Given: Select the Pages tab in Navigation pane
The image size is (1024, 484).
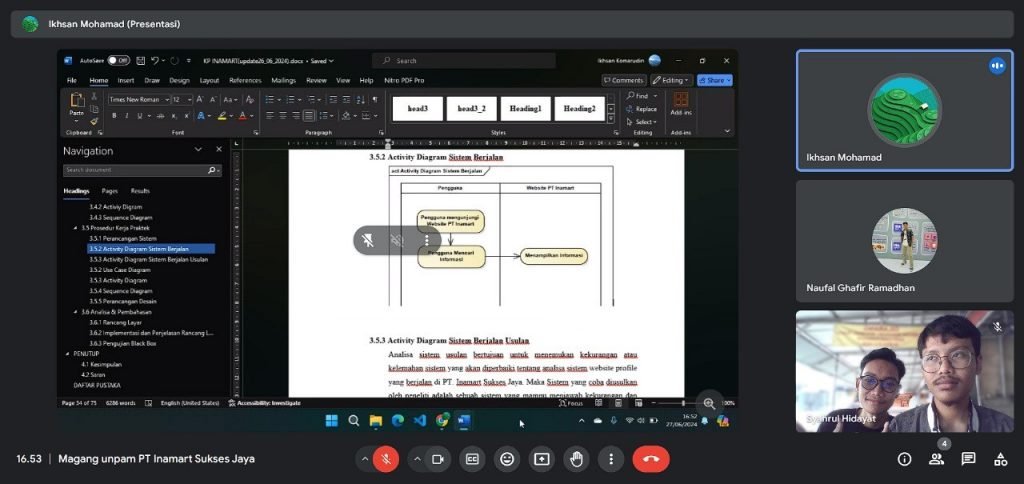Looking at the screenshot, I should pyautogui.click(x=110, y=190).
